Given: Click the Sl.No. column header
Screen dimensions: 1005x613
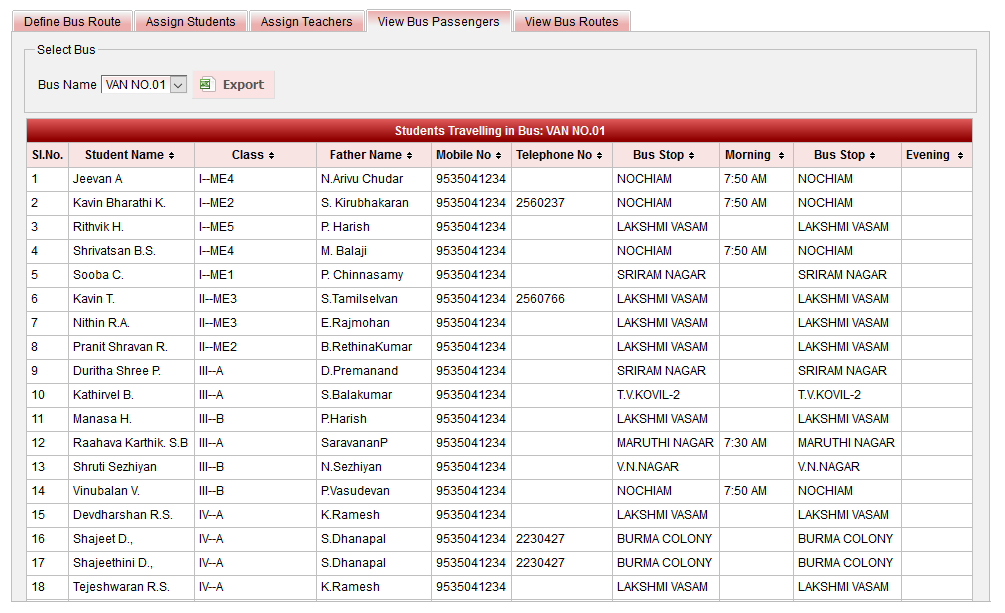Looking at the screenshot, I should (47, 155).
